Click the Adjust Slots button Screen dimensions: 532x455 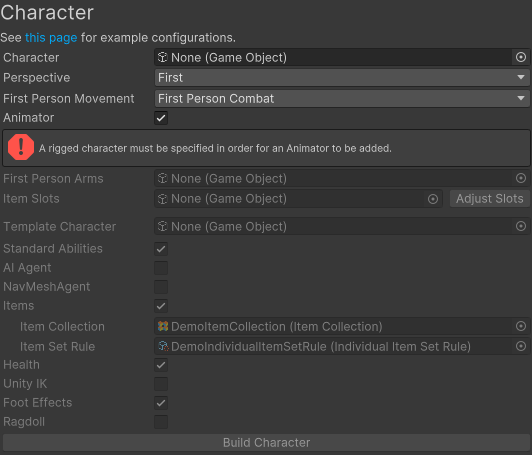click(490, 199)
